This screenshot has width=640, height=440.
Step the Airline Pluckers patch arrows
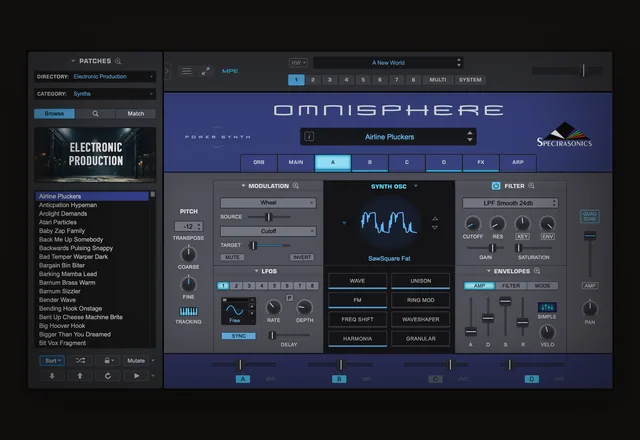(x=470, y=137)
